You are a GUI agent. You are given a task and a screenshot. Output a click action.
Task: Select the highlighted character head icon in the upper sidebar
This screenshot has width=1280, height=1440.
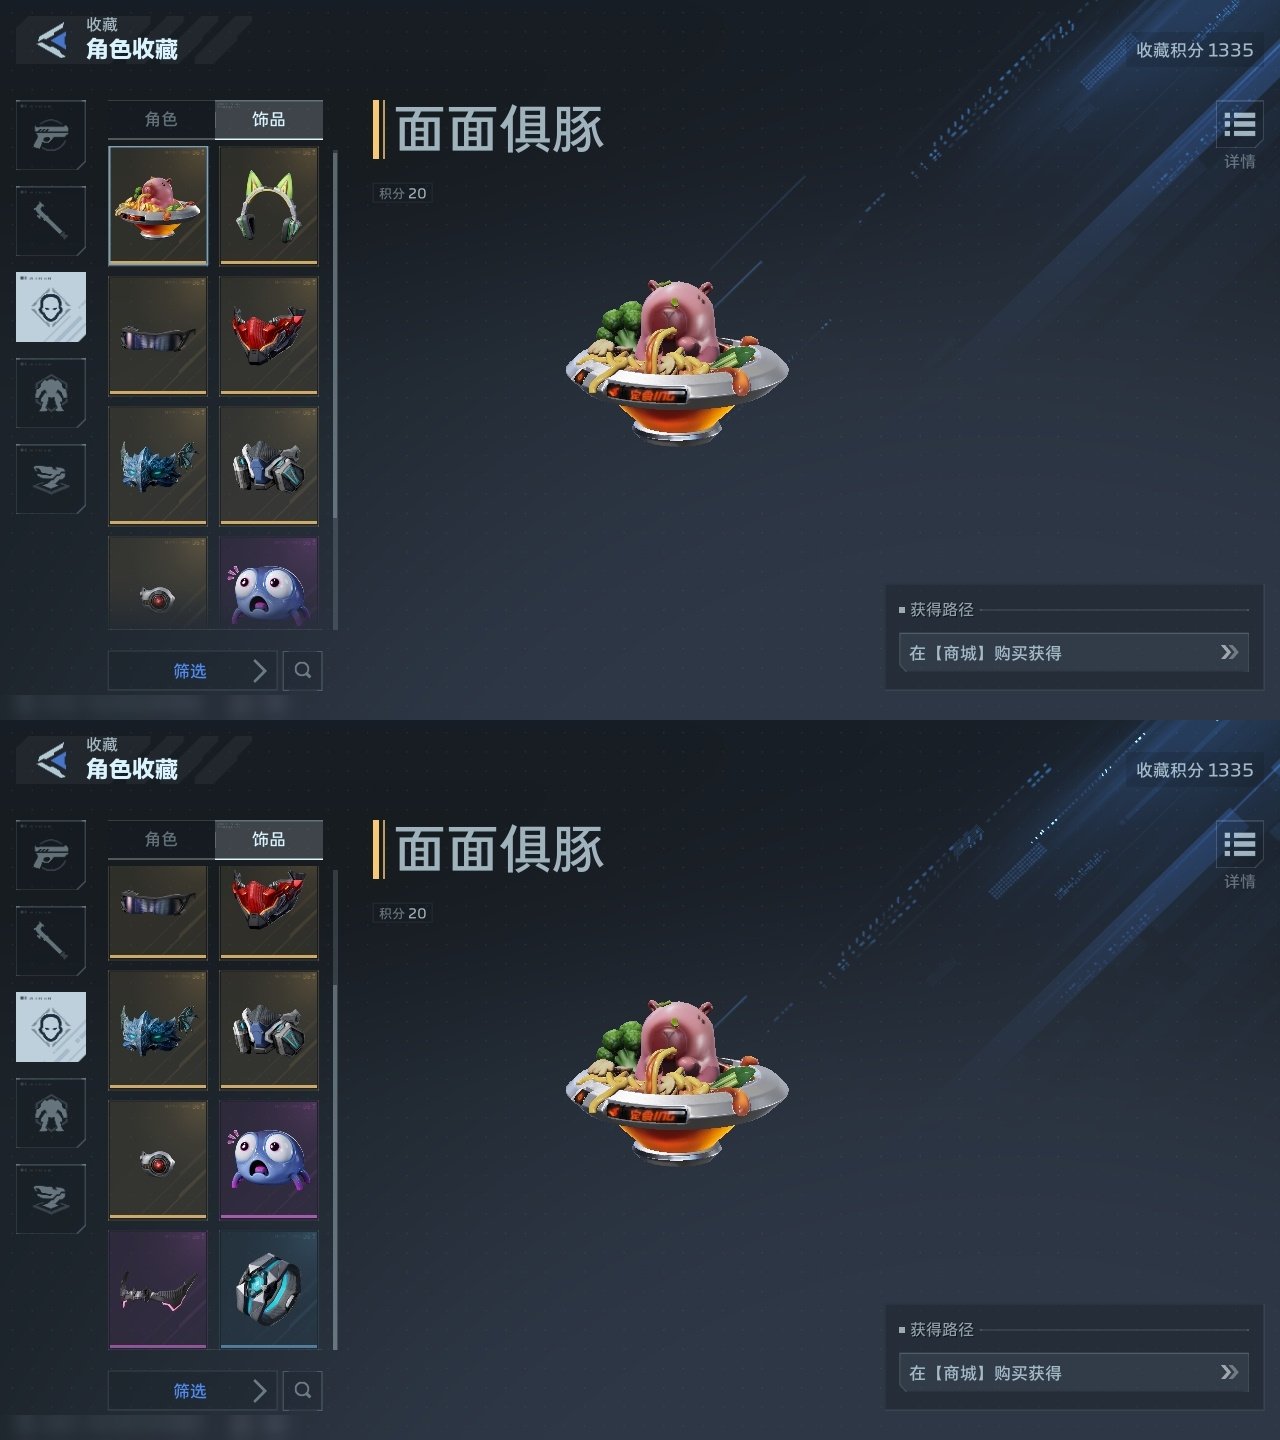coord(51,307)
